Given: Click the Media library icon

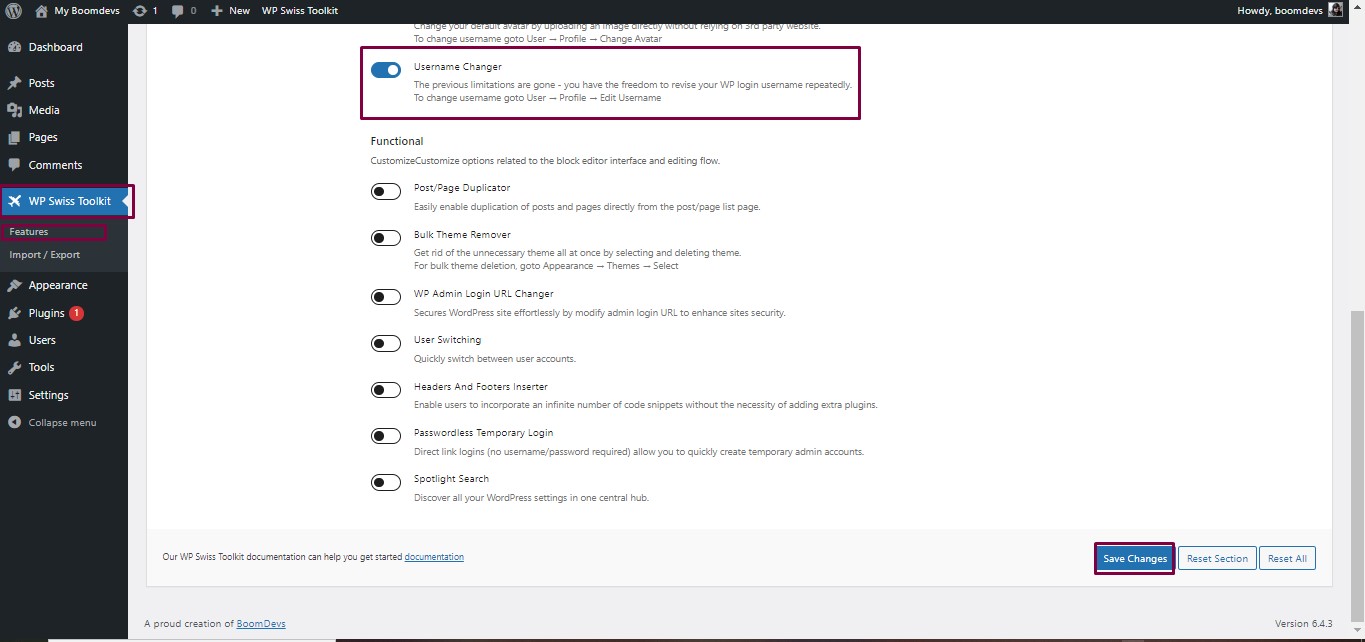Looking at the screenshot, I should pos(14,110).
